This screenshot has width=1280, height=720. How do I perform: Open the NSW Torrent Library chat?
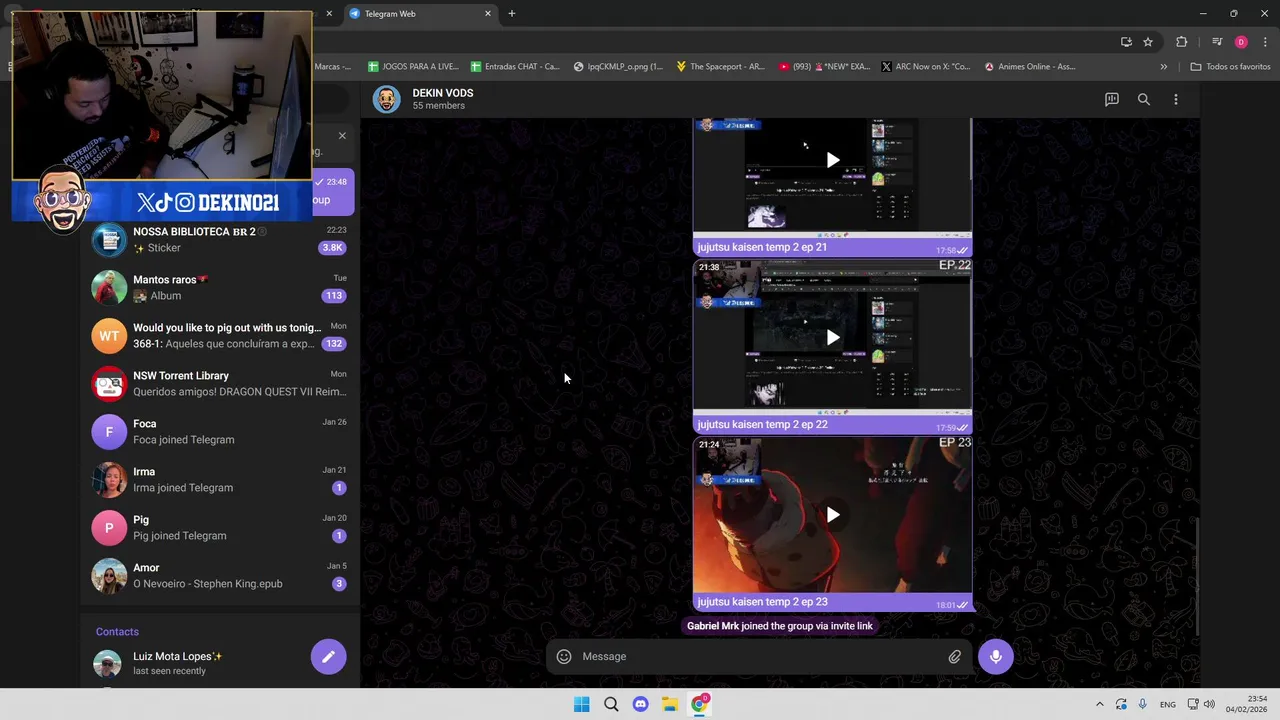pos(220,383)
